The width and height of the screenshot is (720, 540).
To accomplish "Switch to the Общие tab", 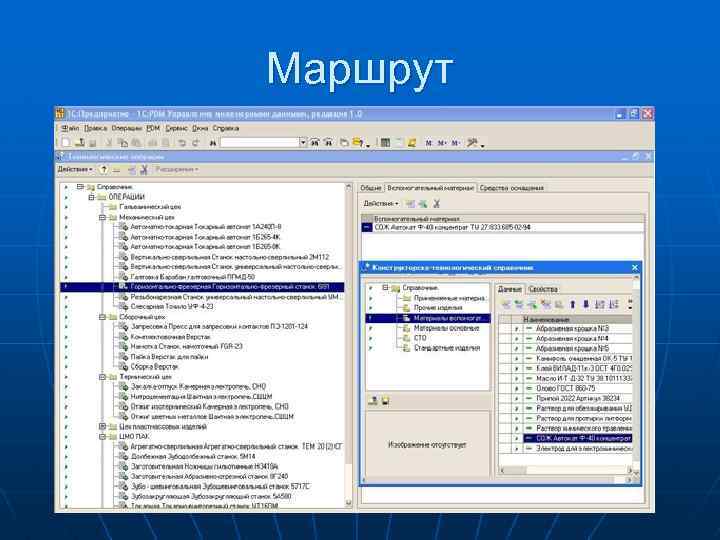I will click(371, 188).
